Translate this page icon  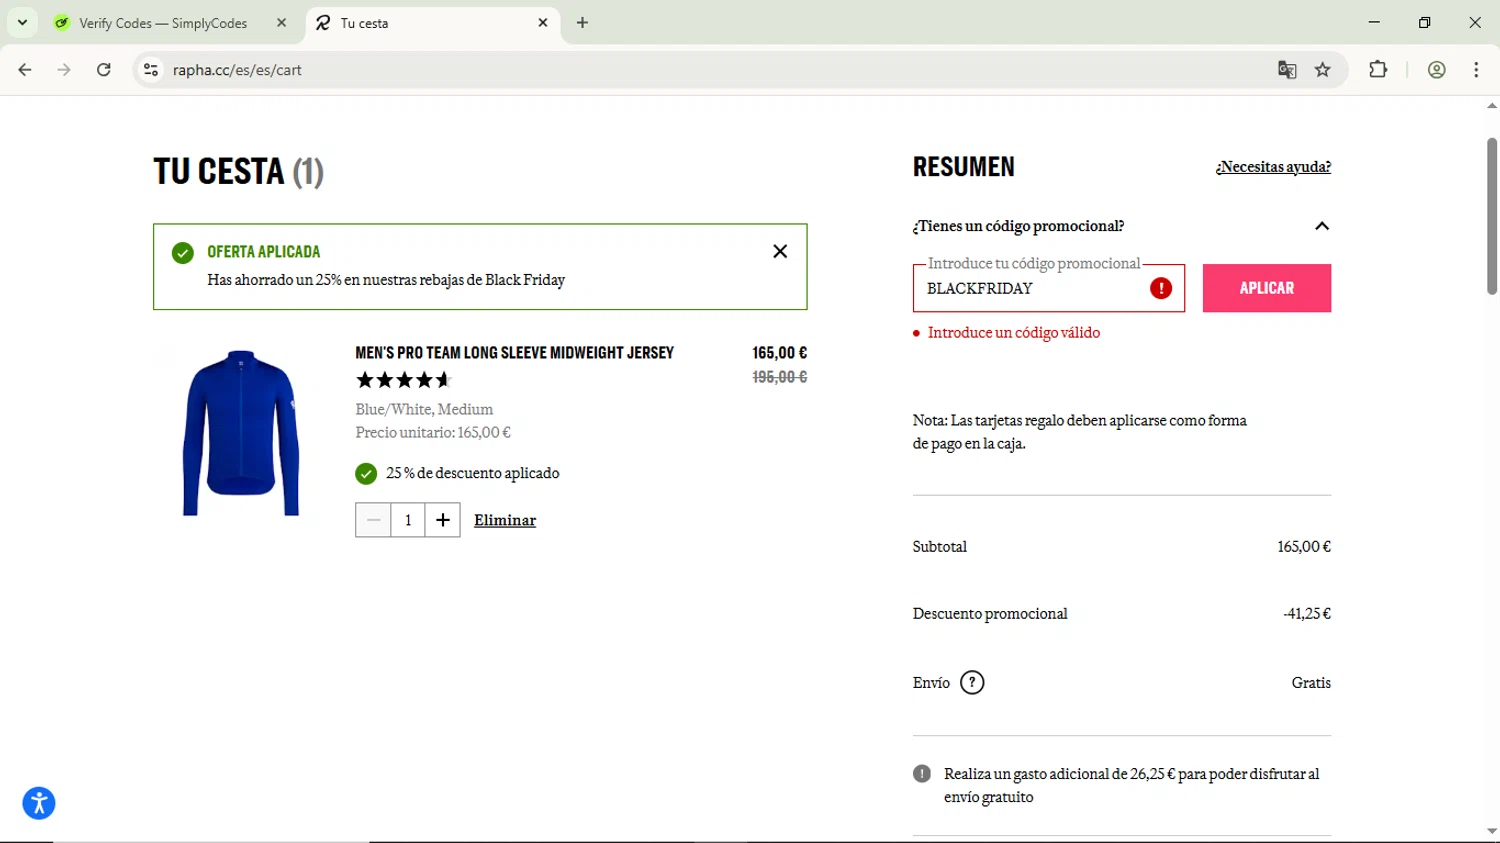tap(1287, 70)
